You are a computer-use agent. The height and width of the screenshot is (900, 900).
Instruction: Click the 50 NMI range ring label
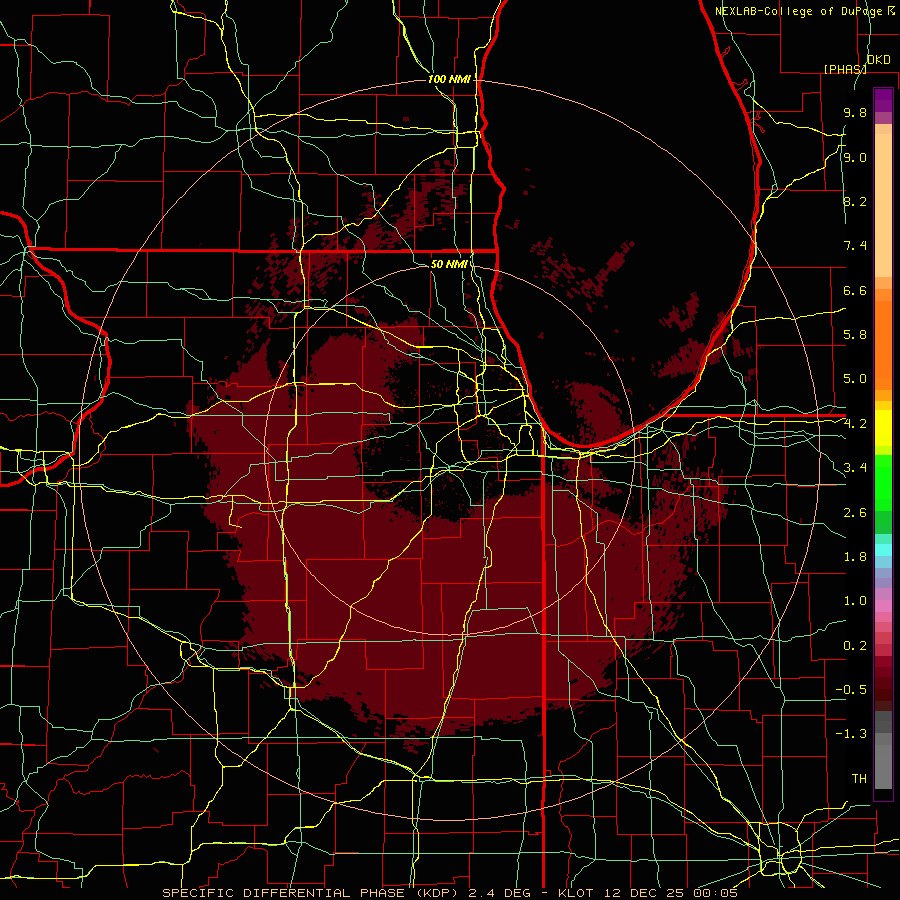coord(449,264)
